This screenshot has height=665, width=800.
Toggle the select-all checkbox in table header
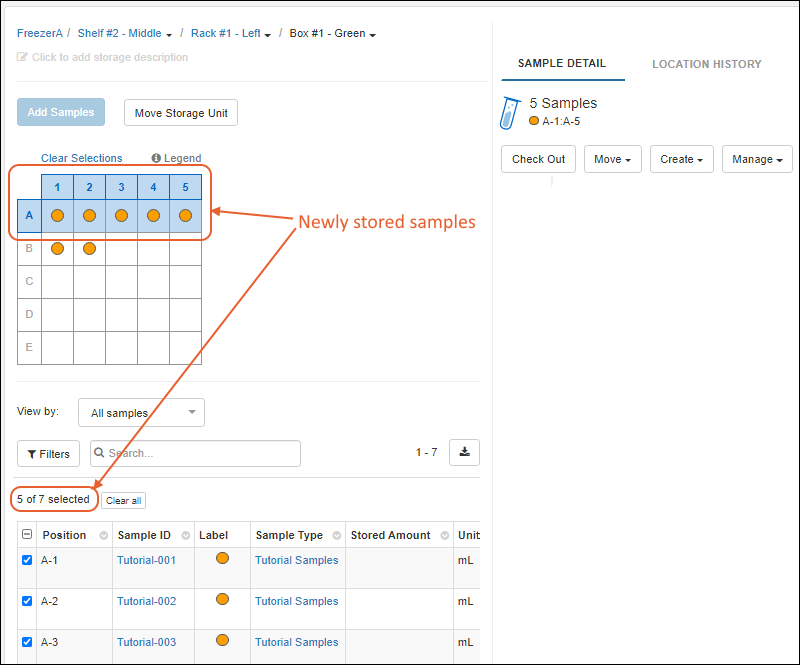pyautogui.click(x=27, y=535)
